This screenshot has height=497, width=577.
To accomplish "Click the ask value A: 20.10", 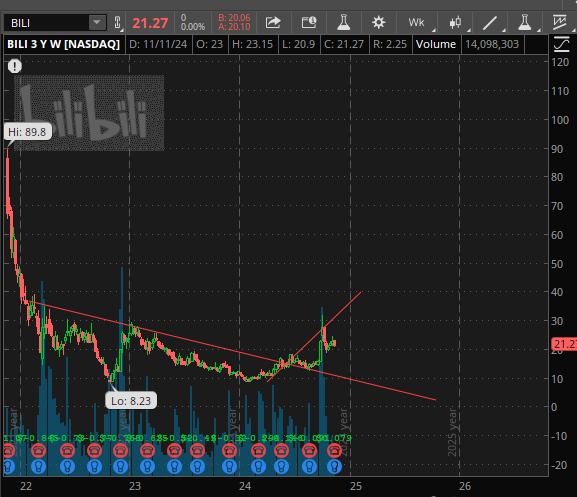I will tap(234, 27).
